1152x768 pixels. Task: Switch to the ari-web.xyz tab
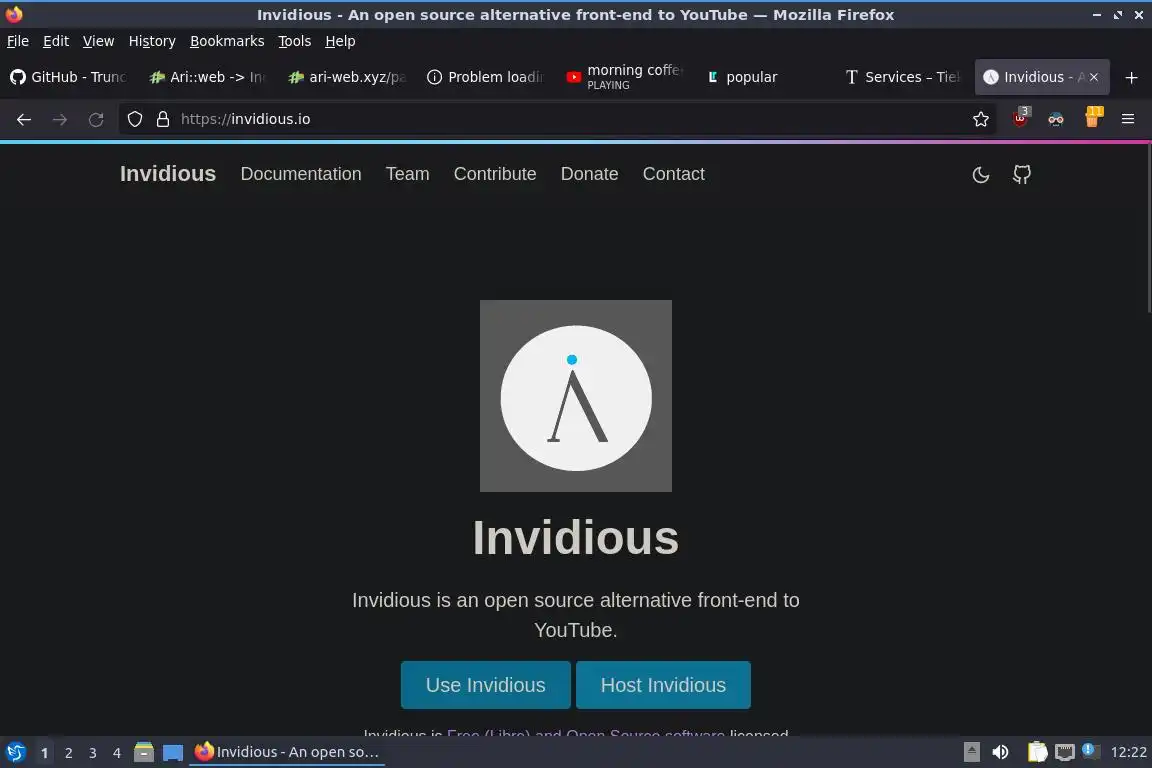(347, 77)
